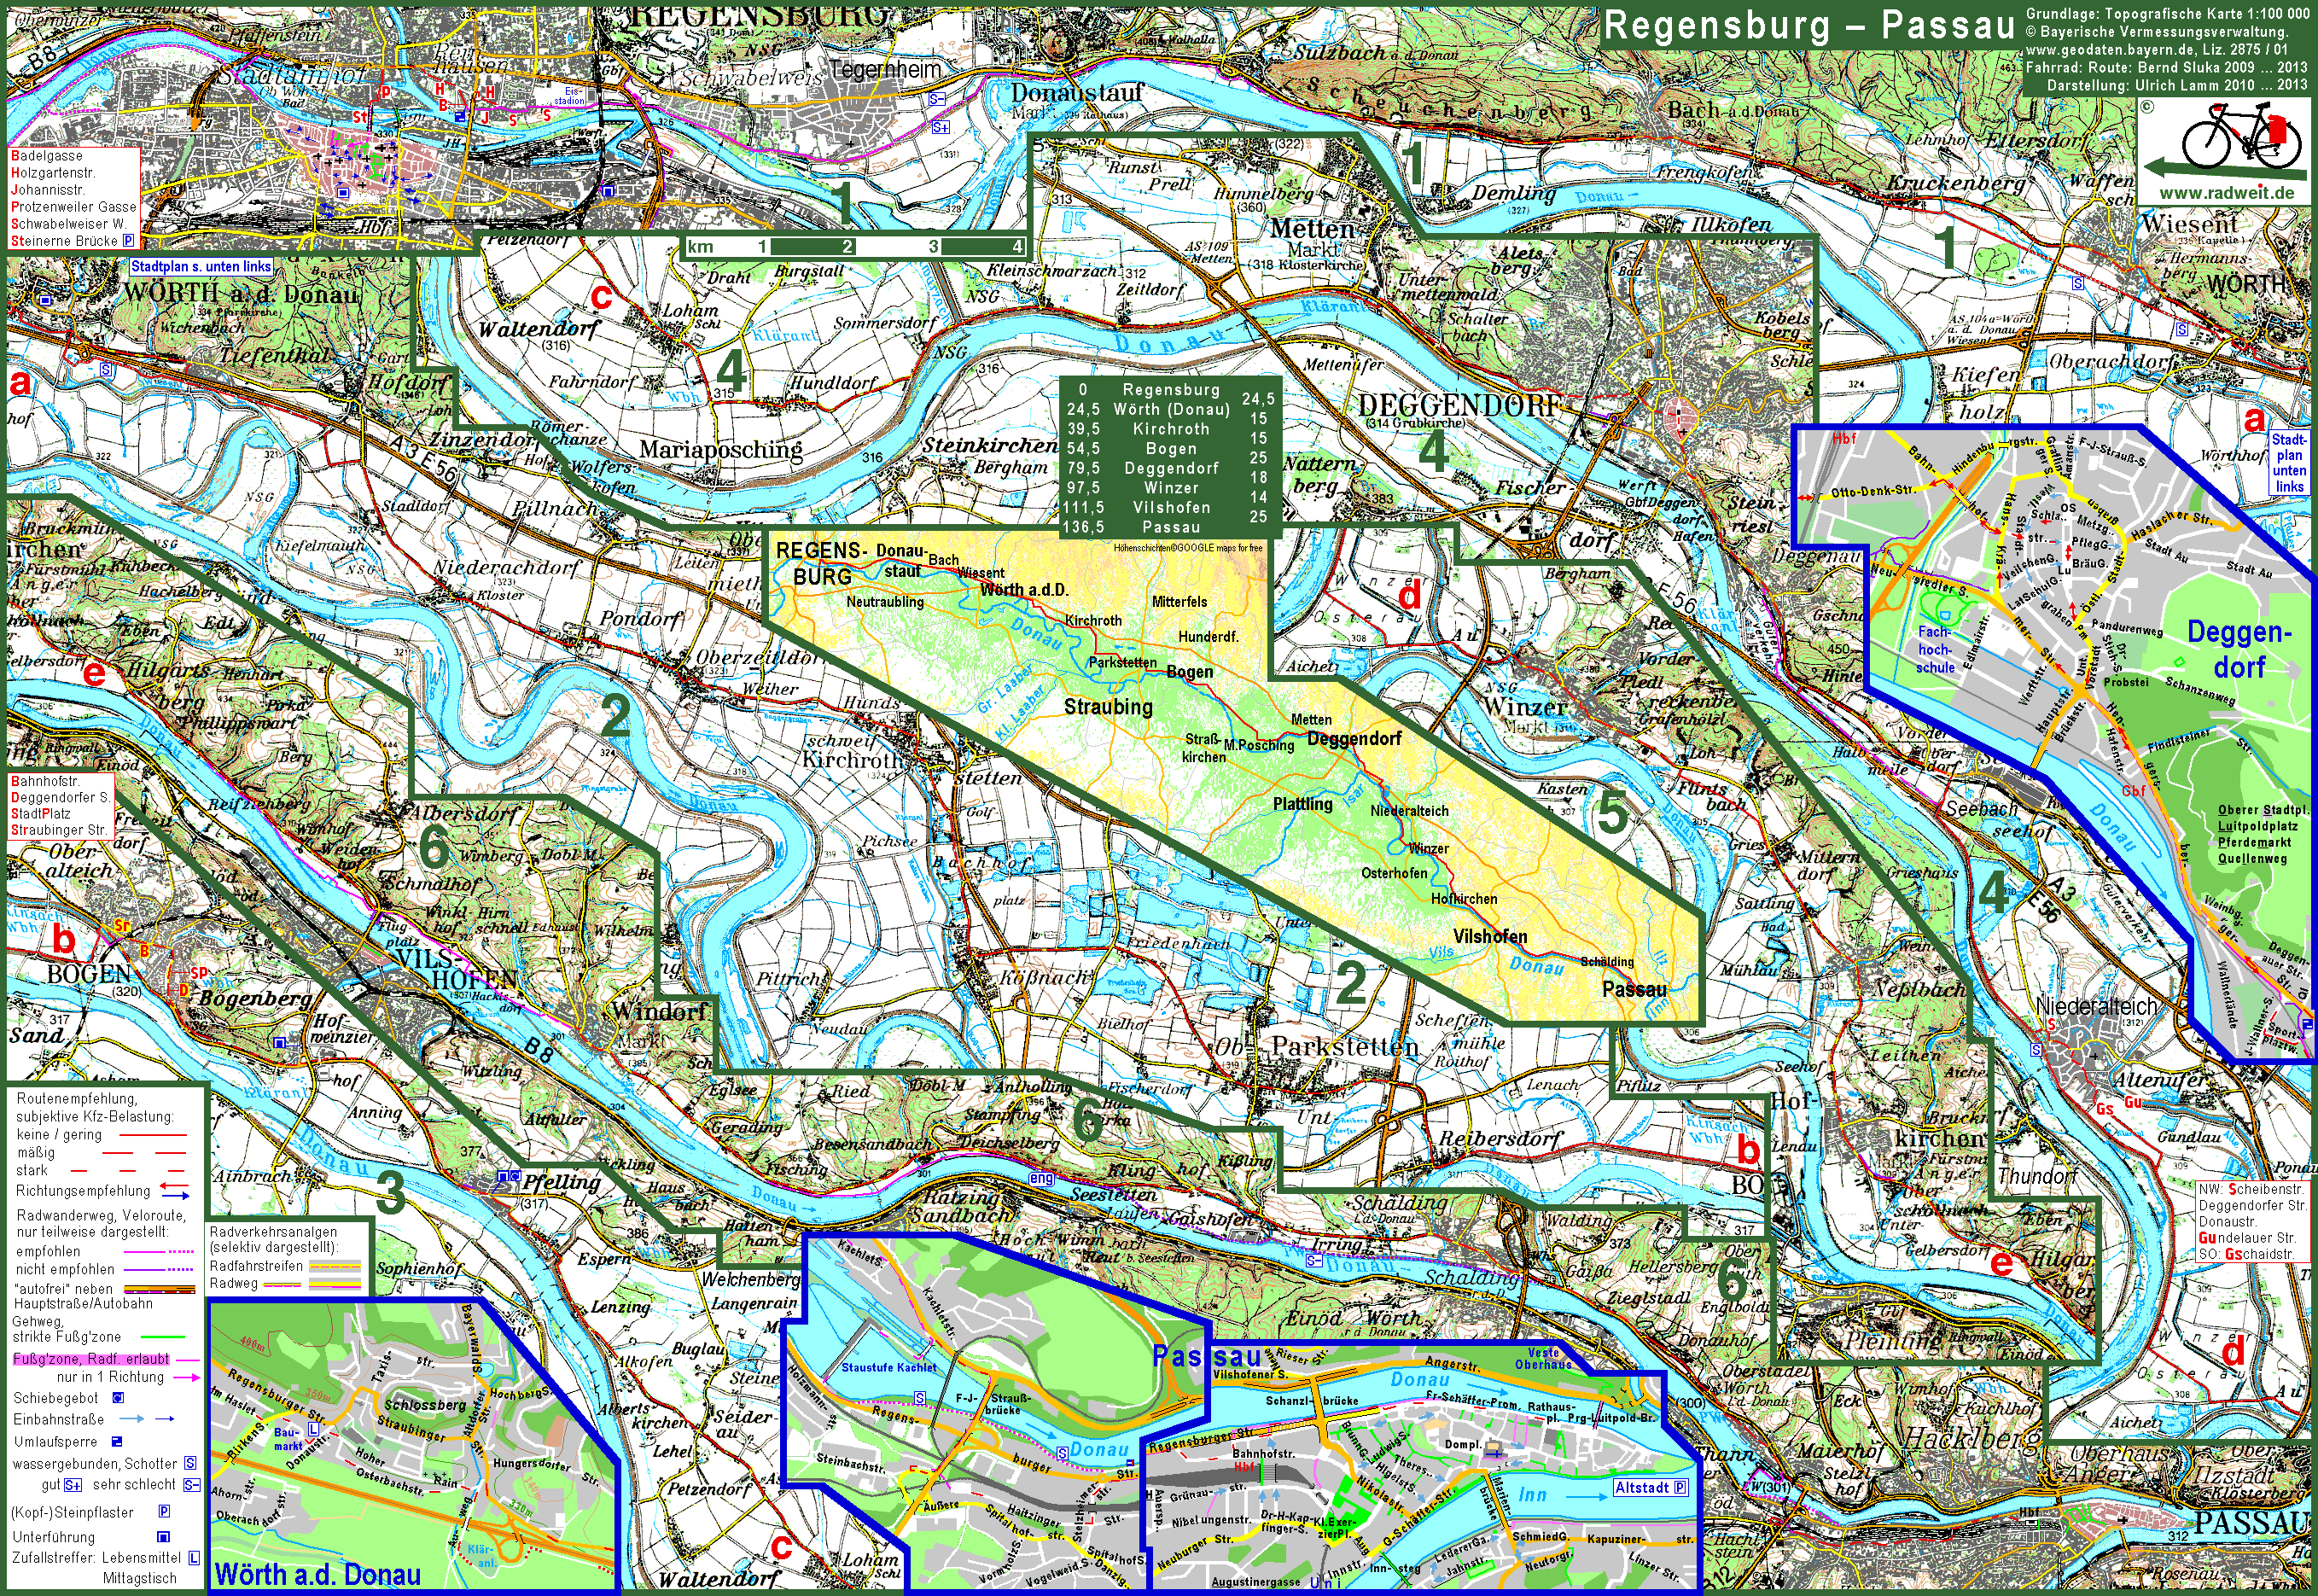Click the Lebensmittel L symbol in the legend

194,1558
